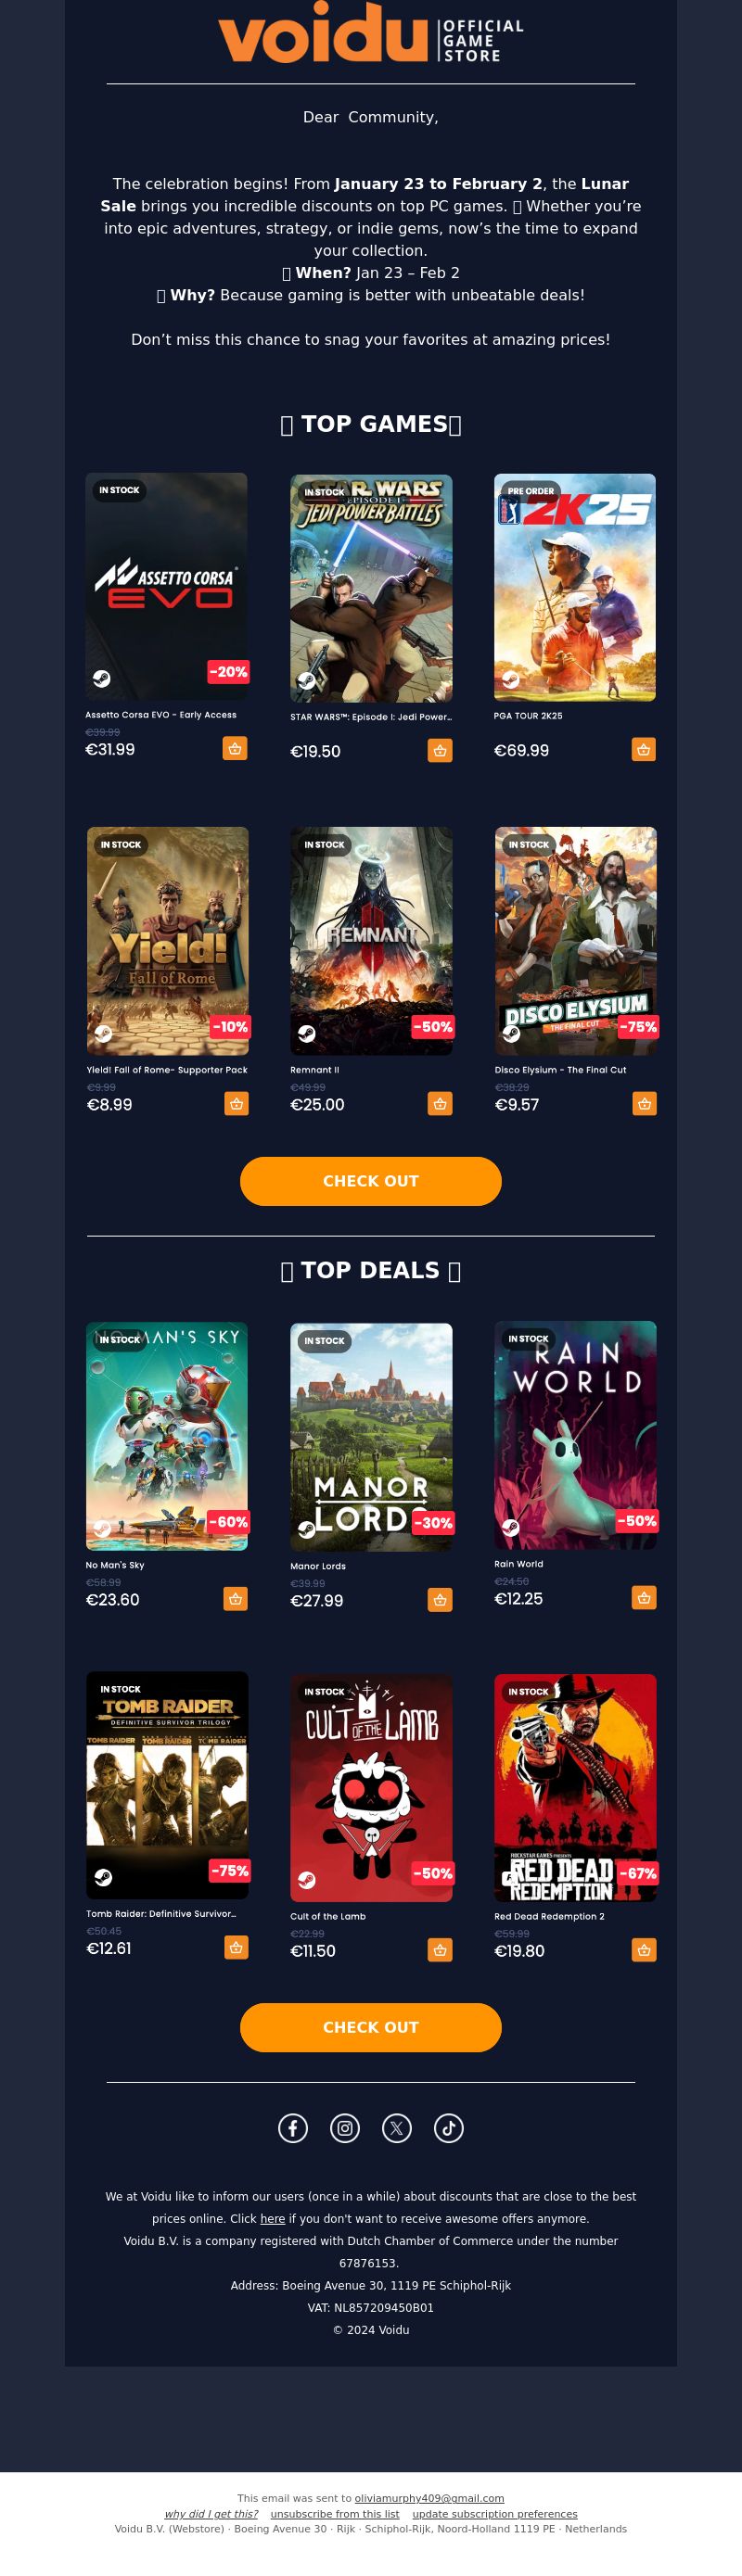Click 'unsubscribe from this list' link

point(334,2513)
